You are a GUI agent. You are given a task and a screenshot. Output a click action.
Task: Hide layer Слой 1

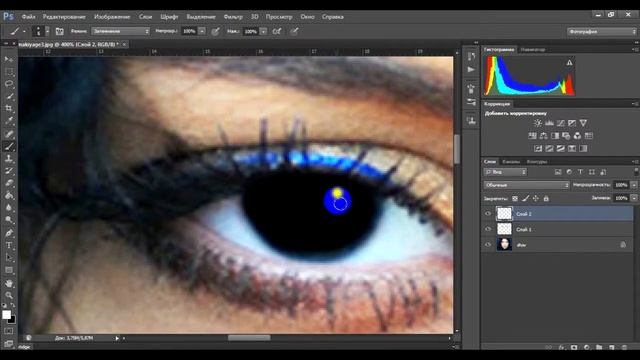click(488, 229)
